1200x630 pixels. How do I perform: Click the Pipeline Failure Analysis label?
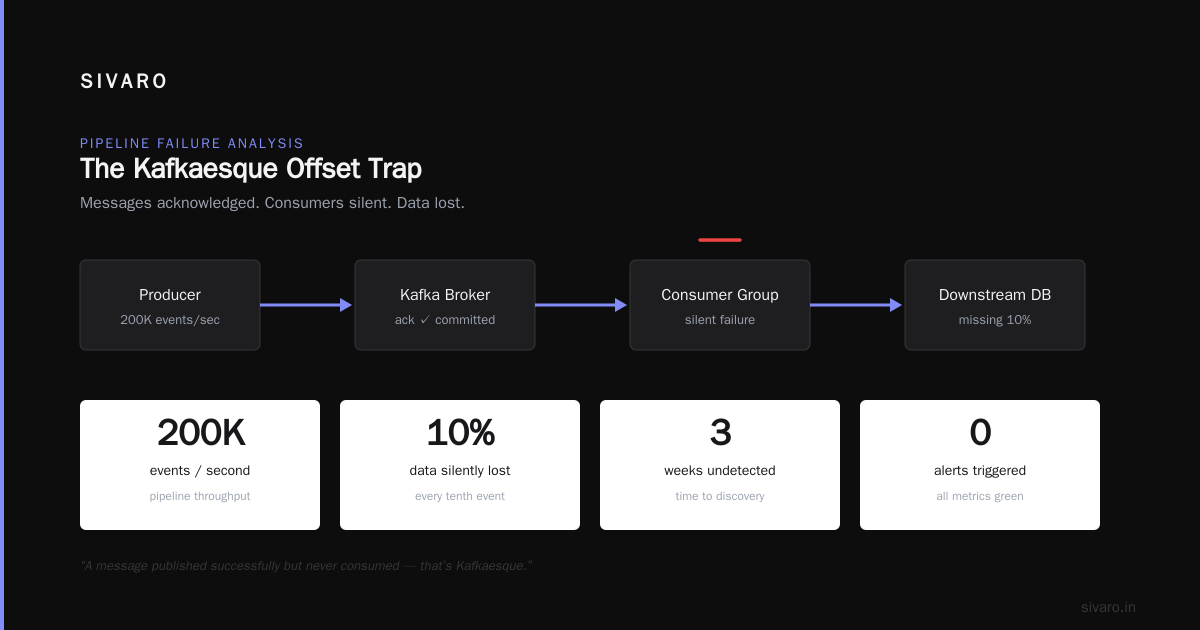coord(192,144)
